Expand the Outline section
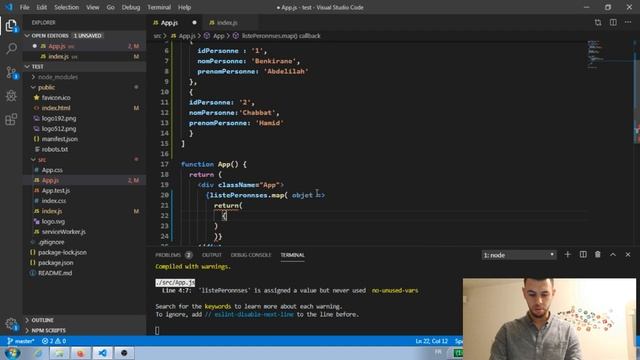Viewport: 640px width, 360px height. pyautogui.click(x=85, y=320)
